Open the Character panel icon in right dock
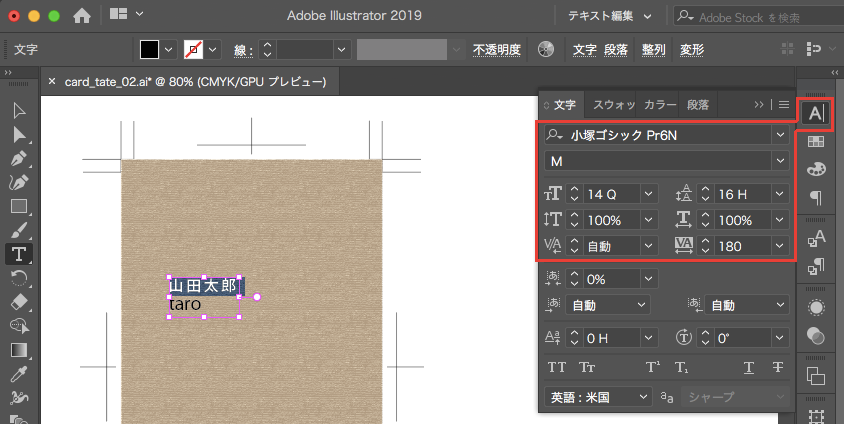 coord(816,112)
